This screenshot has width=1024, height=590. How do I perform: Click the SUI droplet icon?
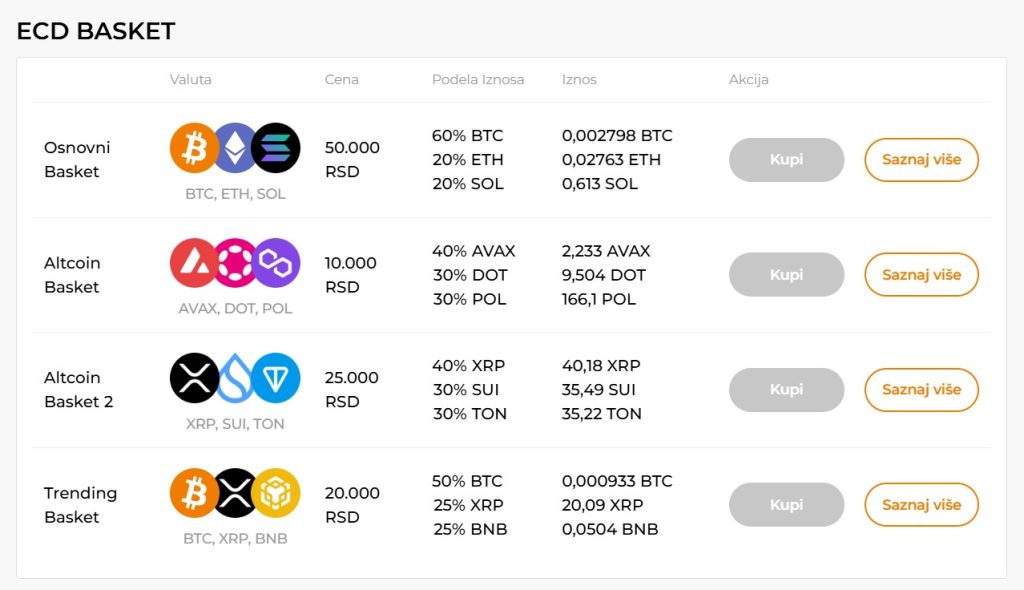[x=236, y=378]
